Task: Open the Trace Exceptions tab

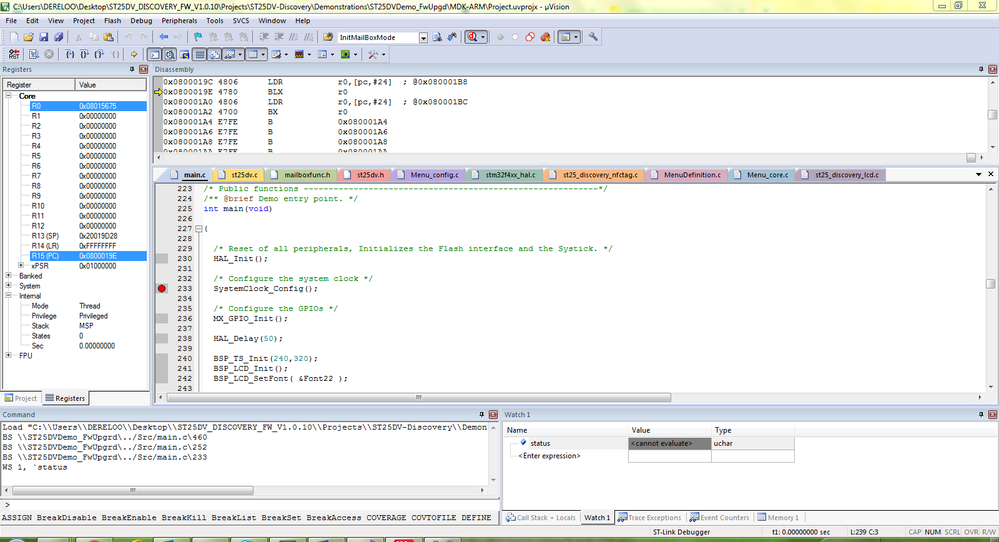Action: click(649, 518)
